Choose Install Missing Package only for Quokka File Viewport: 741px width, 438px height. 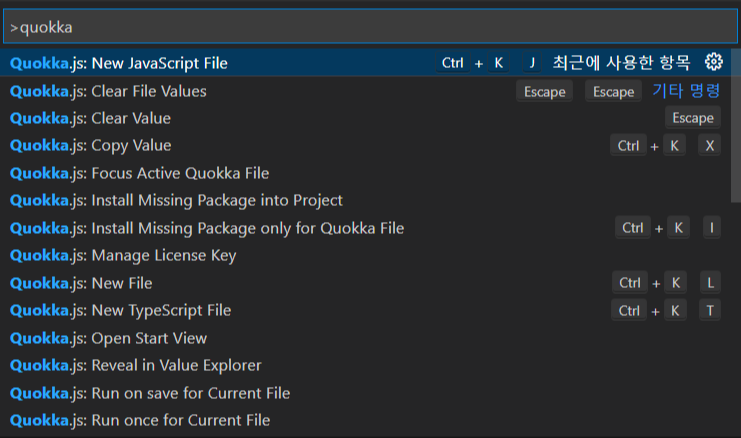365,228
